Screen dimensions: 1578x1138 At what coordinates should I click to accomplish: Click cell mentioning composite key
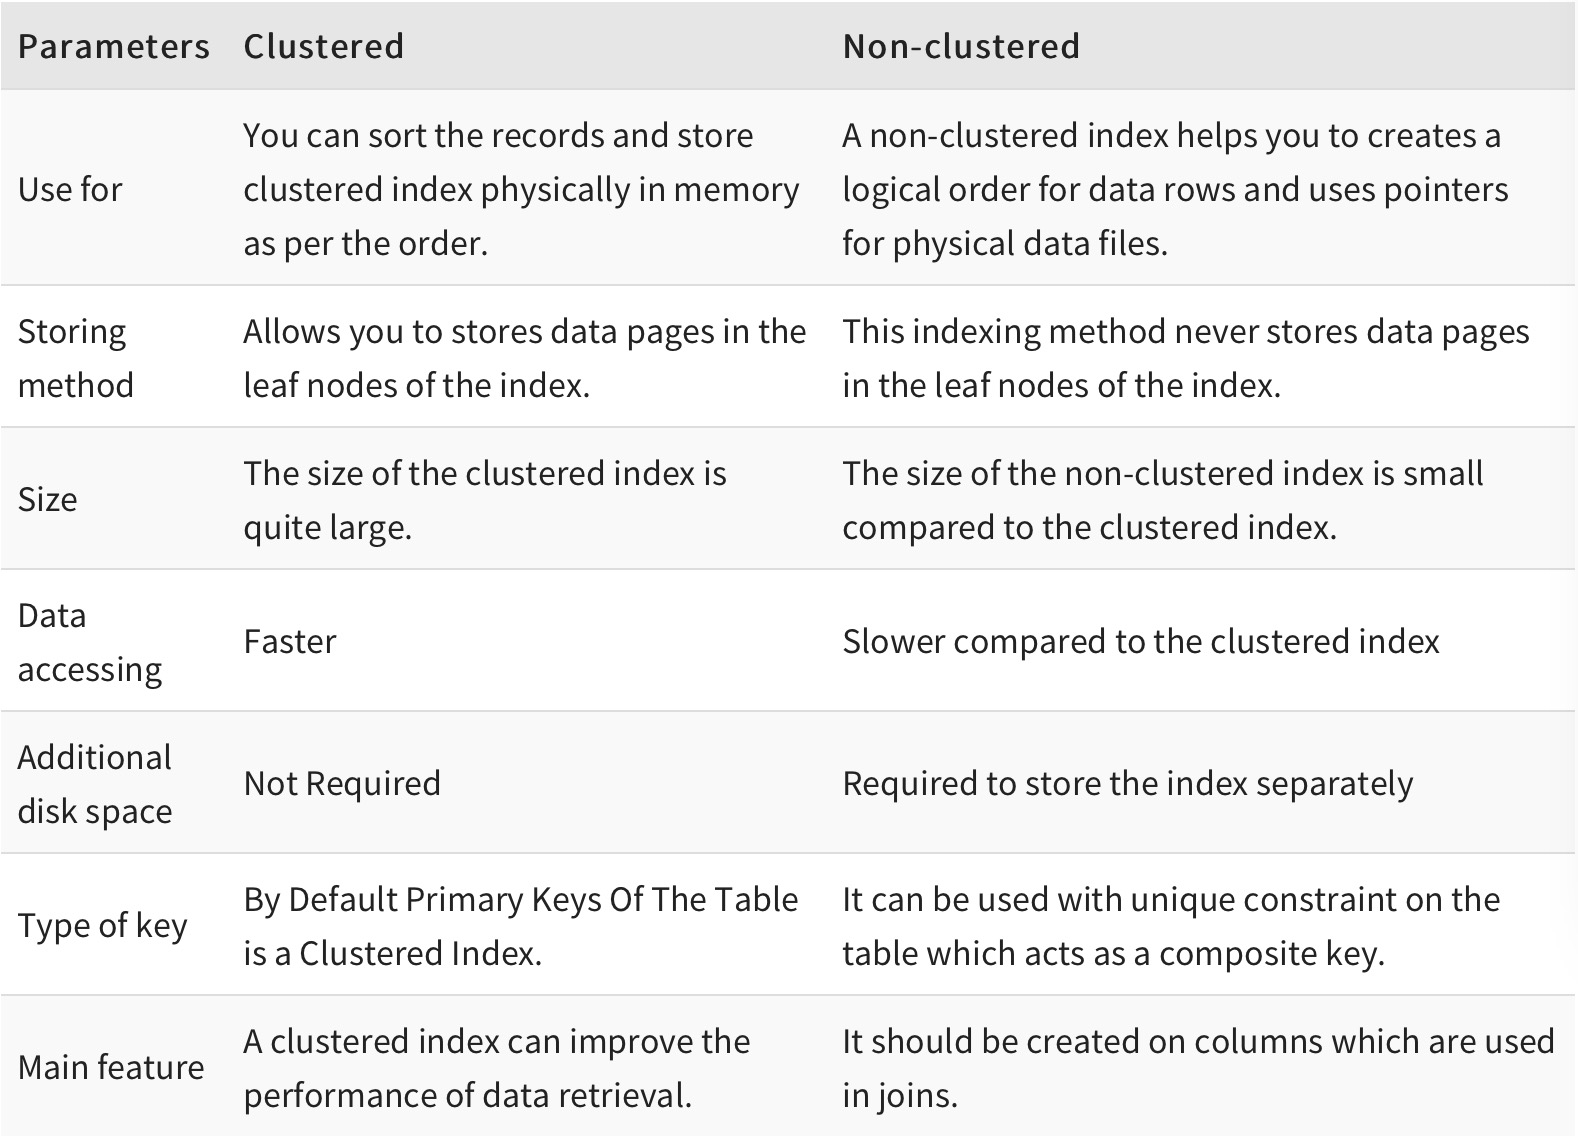(x=1171, y=926)
